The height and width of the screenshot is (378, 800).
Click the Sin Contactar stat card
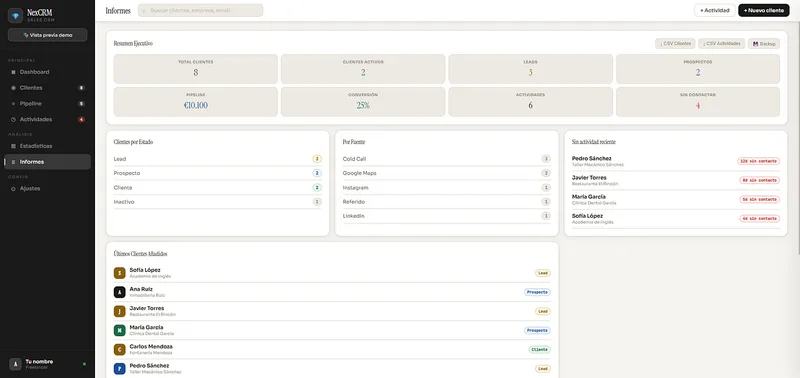point(697,102)
